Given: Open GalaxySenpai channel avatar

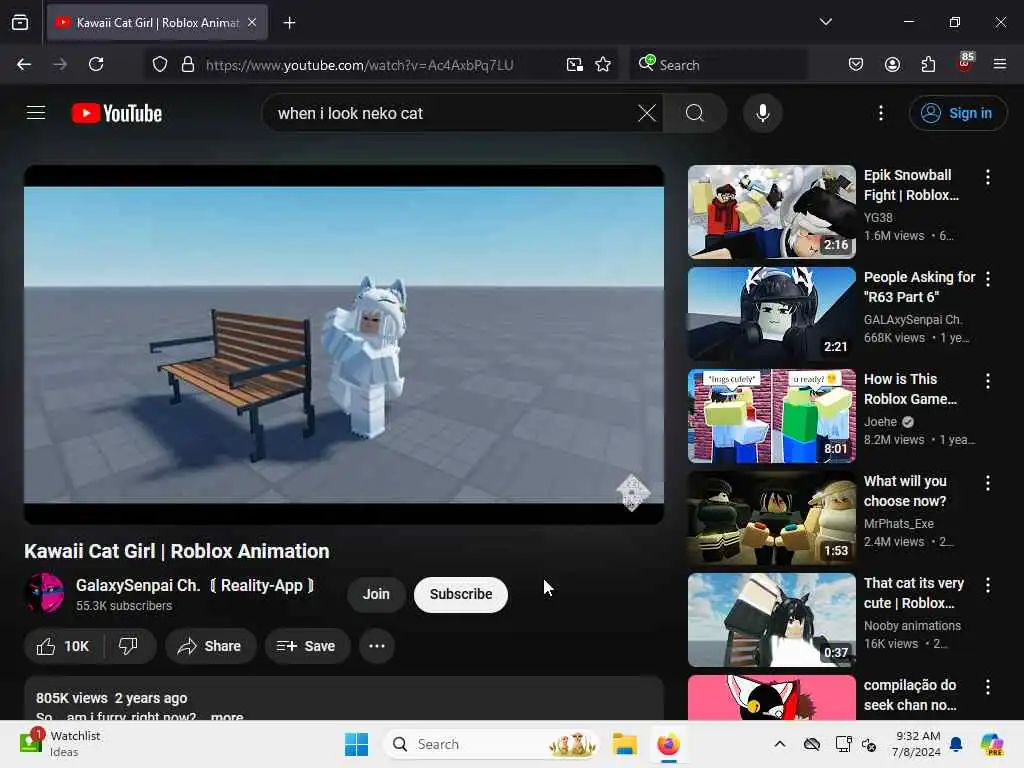Looking at the screenshot, I should 44,593.
